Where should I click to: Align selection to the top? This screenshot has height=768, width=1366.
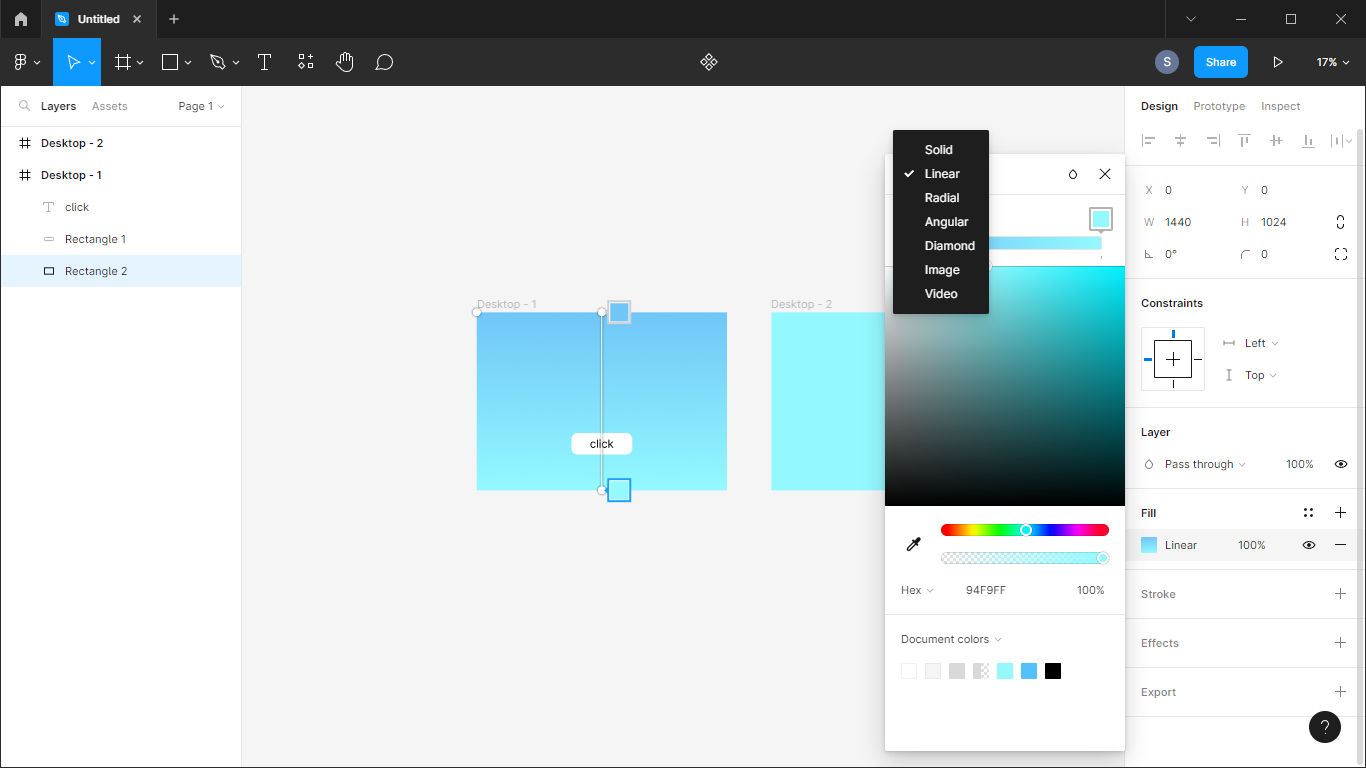coord(1244,141)
